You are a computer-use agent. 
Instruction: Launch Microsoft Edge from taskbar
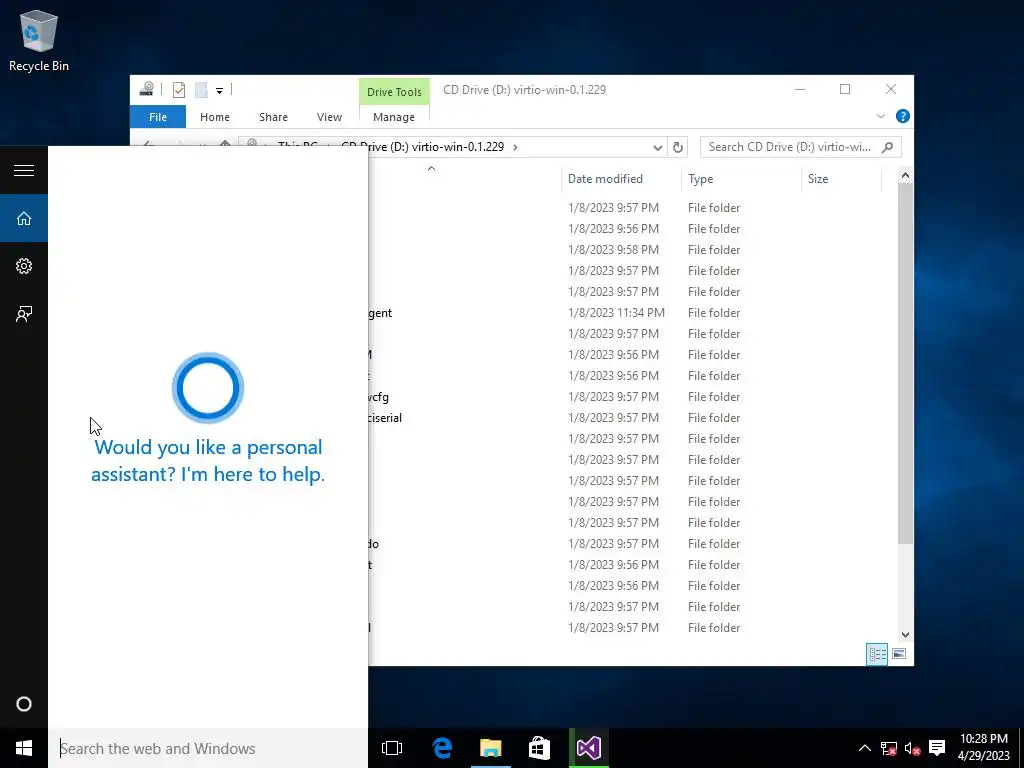(442, 748)
